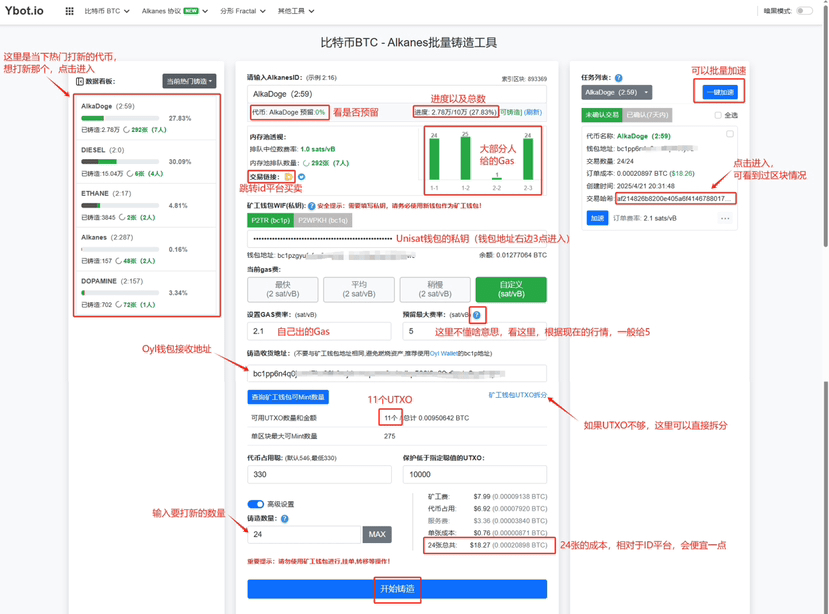Image resolution: width=829 pixels, height=614 pixels.
Task: Open the 比特币 BTC dropdown menu
Action: [x=107, y=11]
